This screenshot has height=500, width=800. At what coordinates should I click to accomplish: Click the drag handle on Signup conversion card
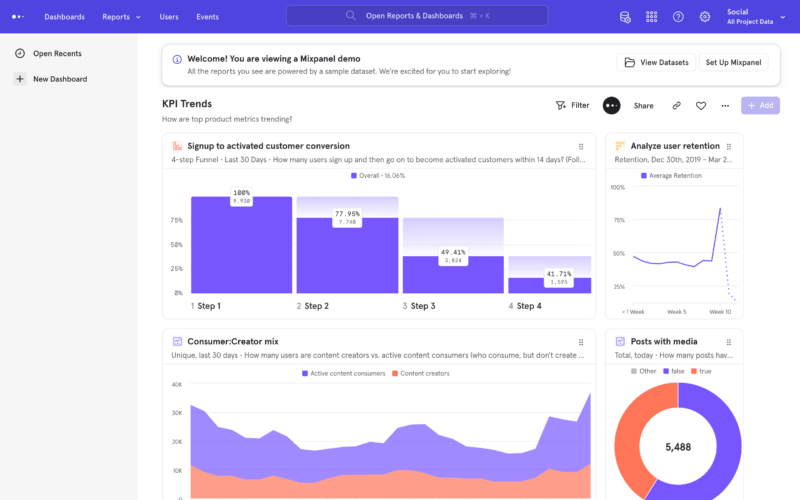(581, 146)
